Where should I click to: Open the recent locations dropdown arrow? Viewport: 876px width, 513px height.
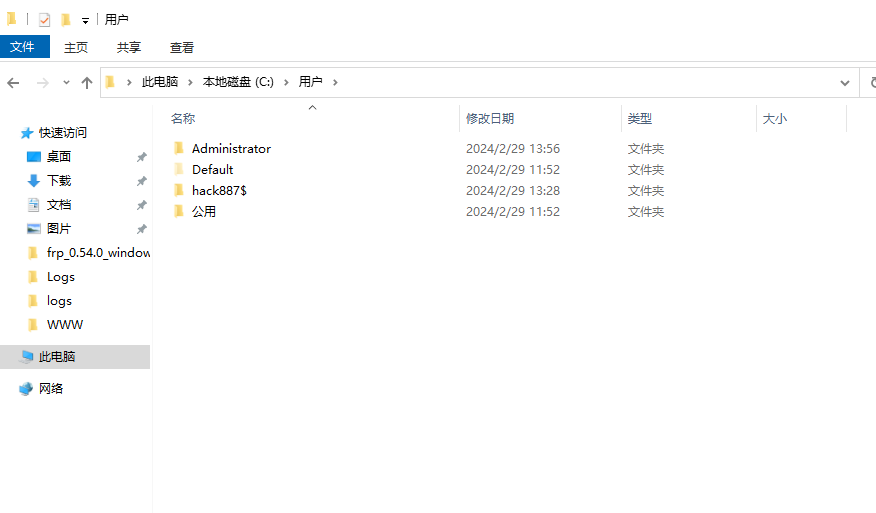click(66, 83)
